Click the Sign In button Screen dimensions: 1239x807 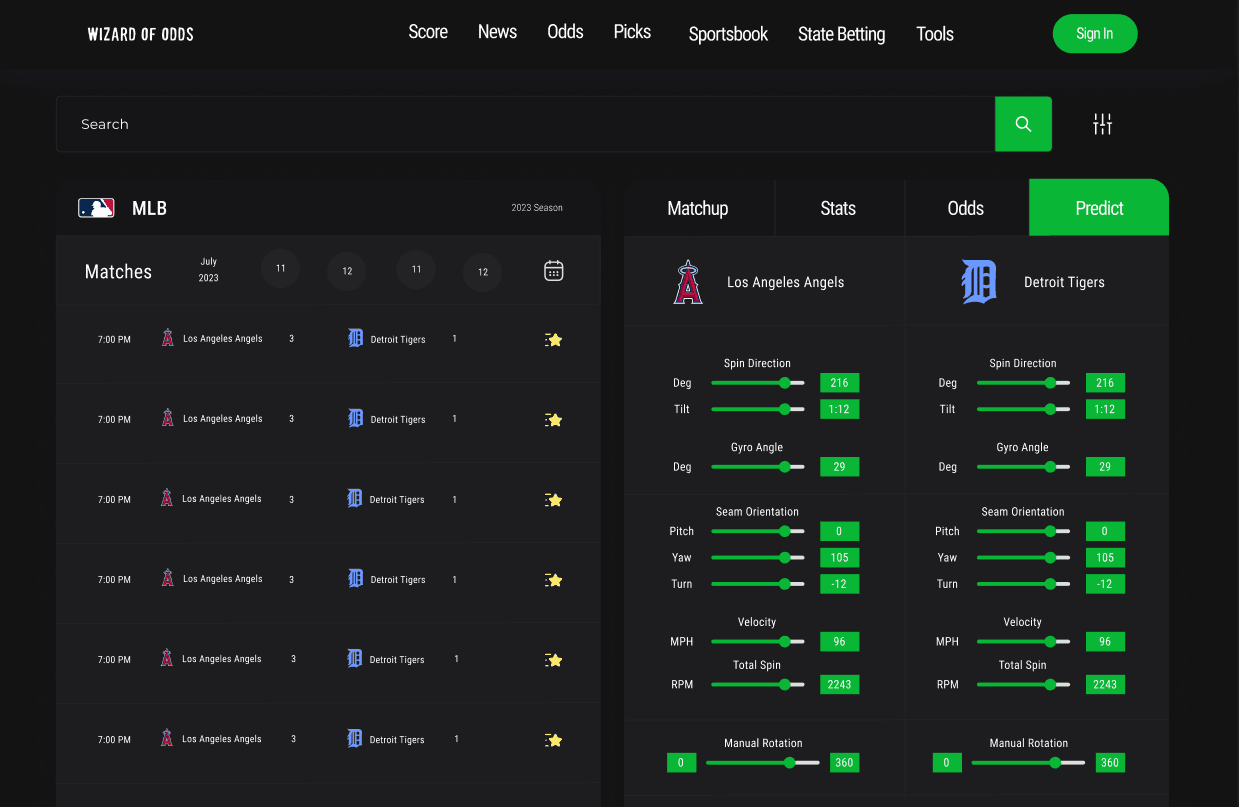[1095, 34]
